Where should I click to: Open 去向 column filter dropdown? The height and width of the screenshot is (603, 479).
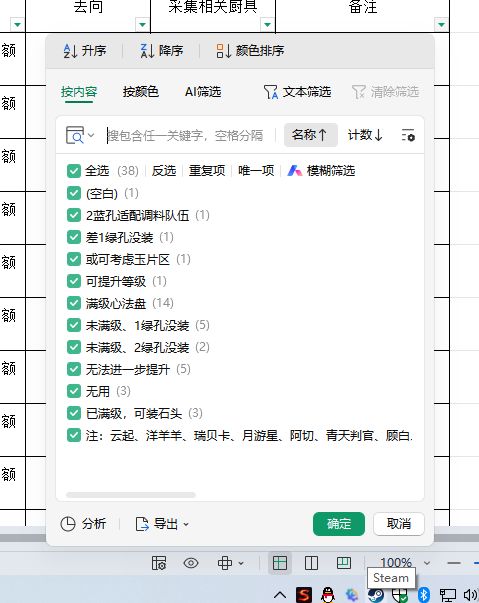142,25
